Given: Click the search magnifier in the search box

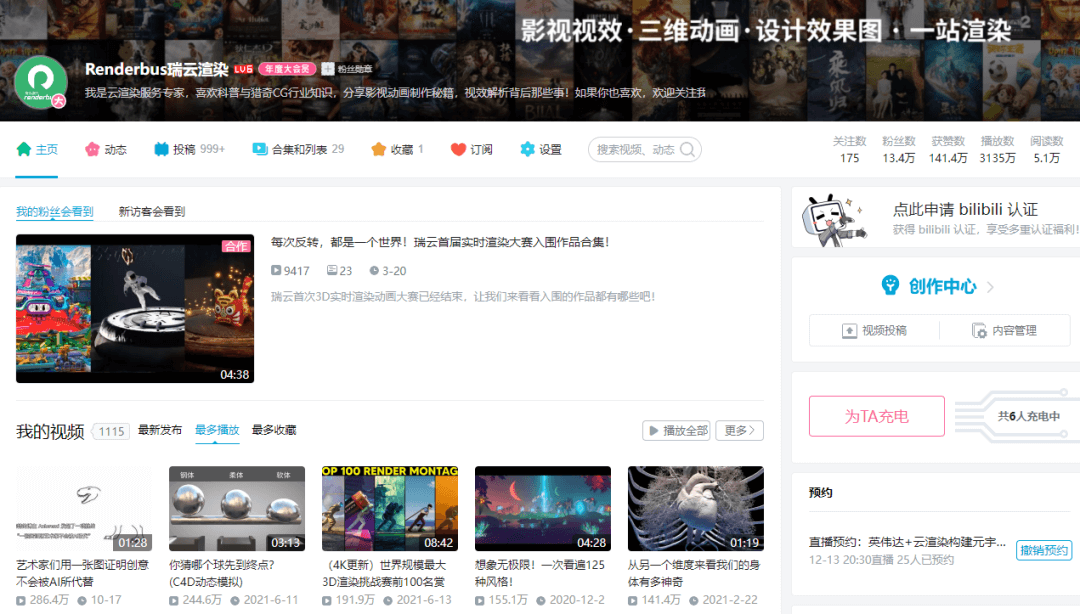Looking at the screenshot, I should (x=686, y=148).
